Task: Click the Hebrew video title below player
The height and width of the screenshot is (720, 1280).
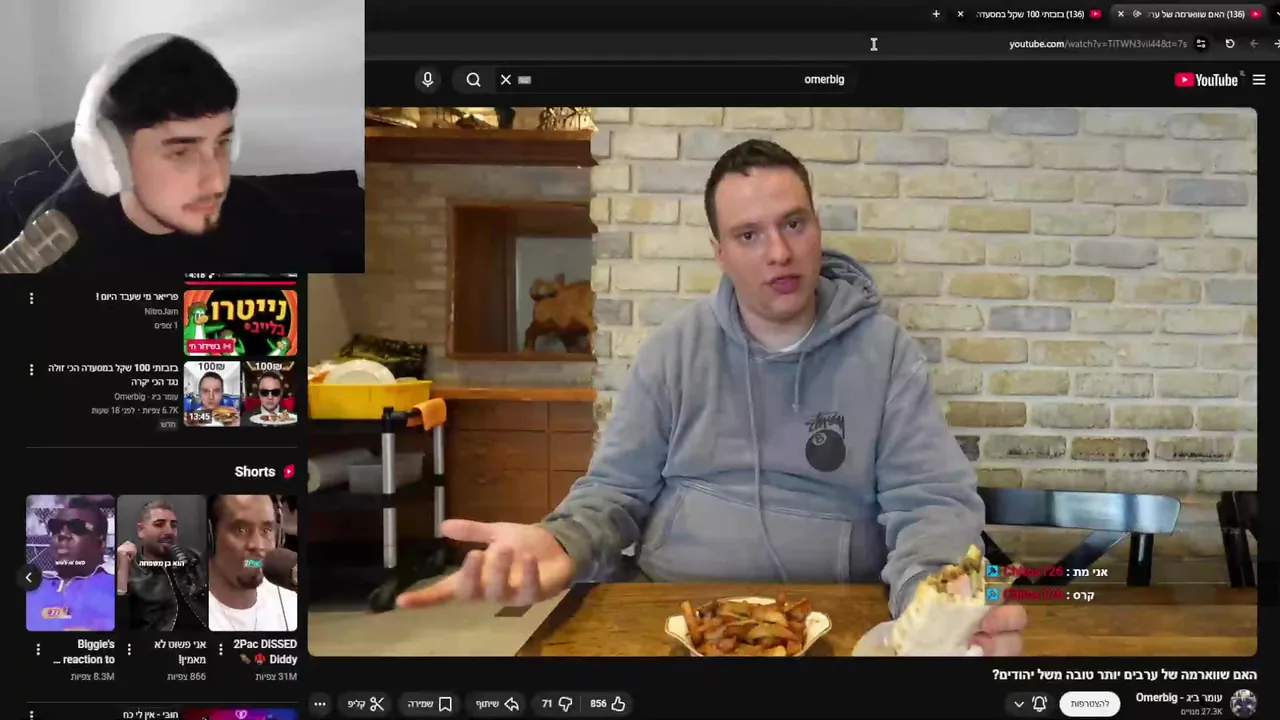Action: 1124,675
